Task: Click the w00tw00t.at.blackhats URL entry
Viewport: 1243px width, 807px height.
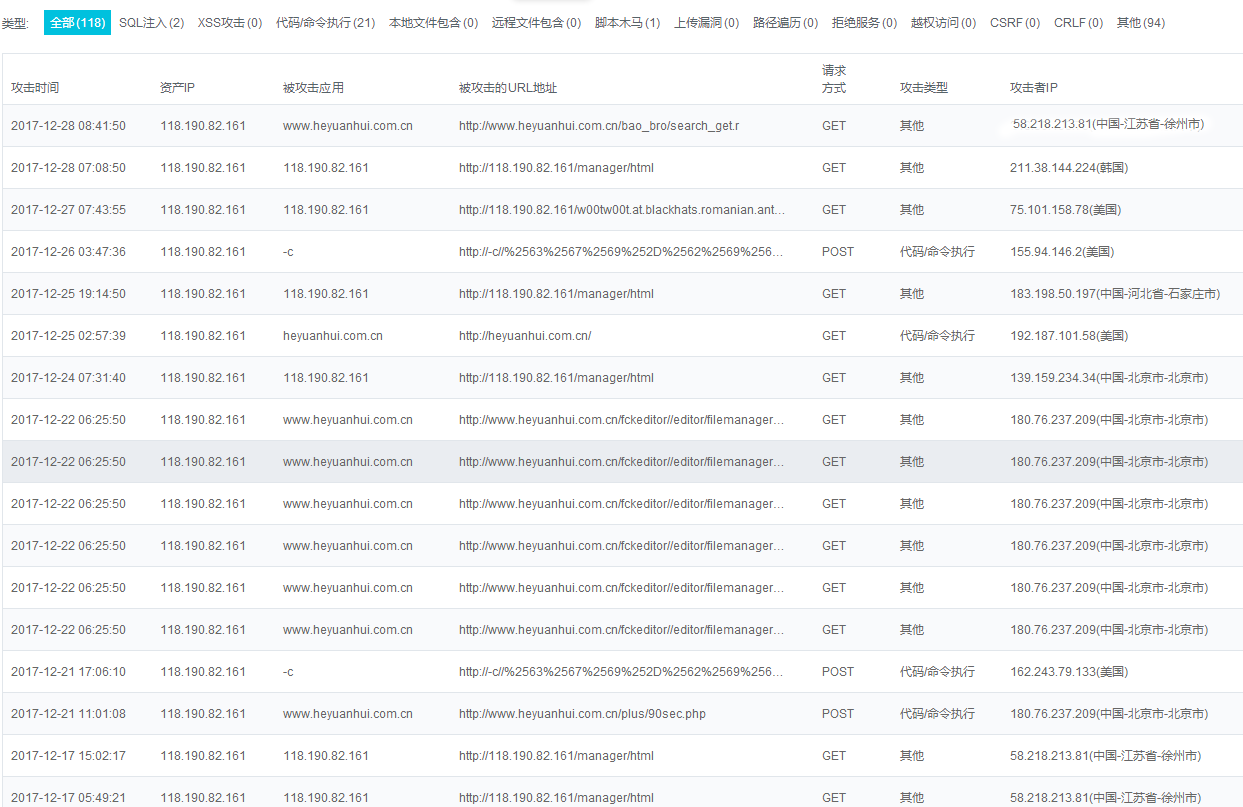Action: pyautogui.click(x=621, y=210)
